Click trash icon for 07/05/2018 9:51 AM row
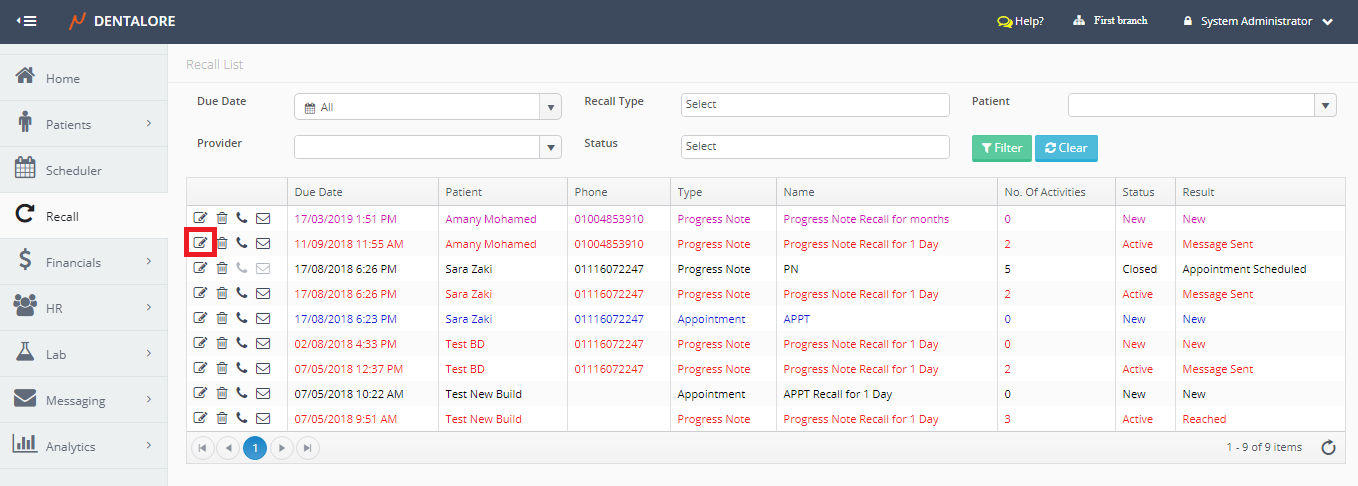 (x=222, y=418)
